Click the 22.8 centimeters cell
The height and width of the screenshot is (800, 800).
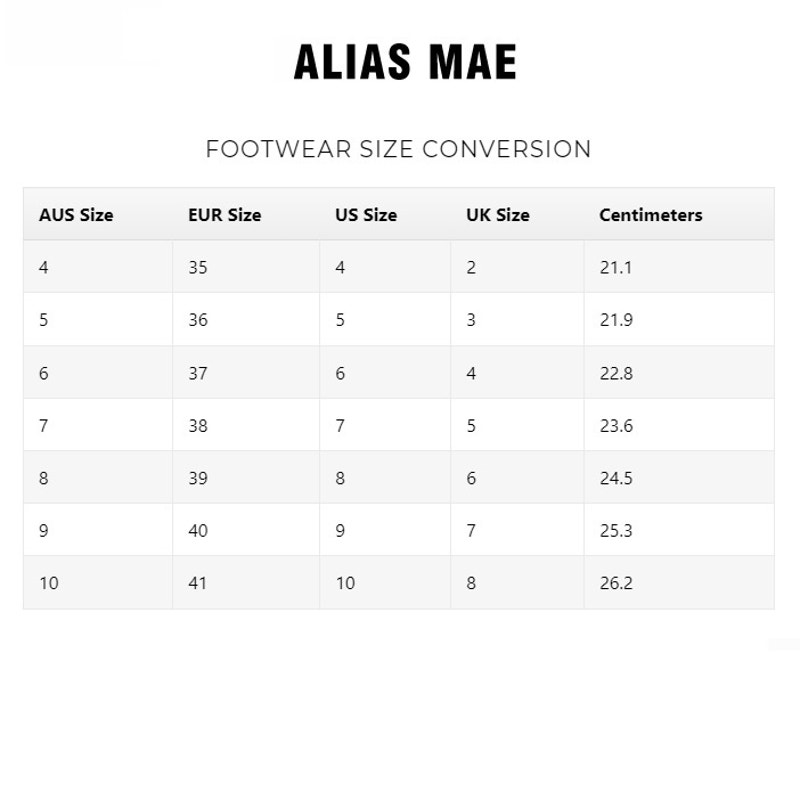[x=679, y=372]
